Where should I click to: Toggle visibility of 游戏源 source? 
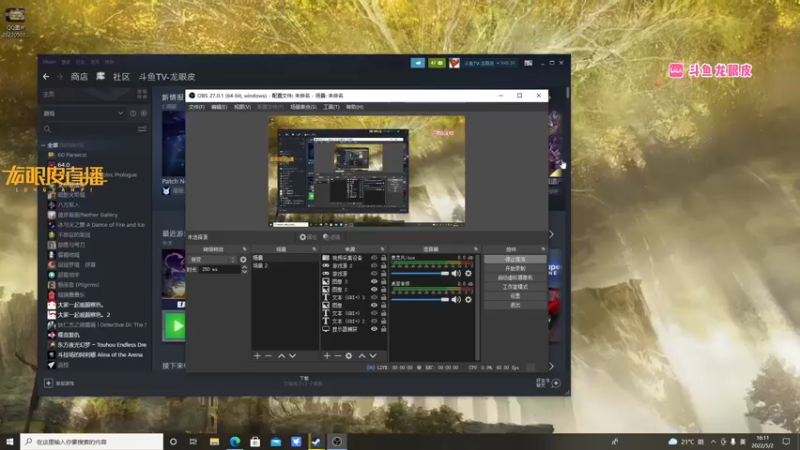tap(374, 273)
